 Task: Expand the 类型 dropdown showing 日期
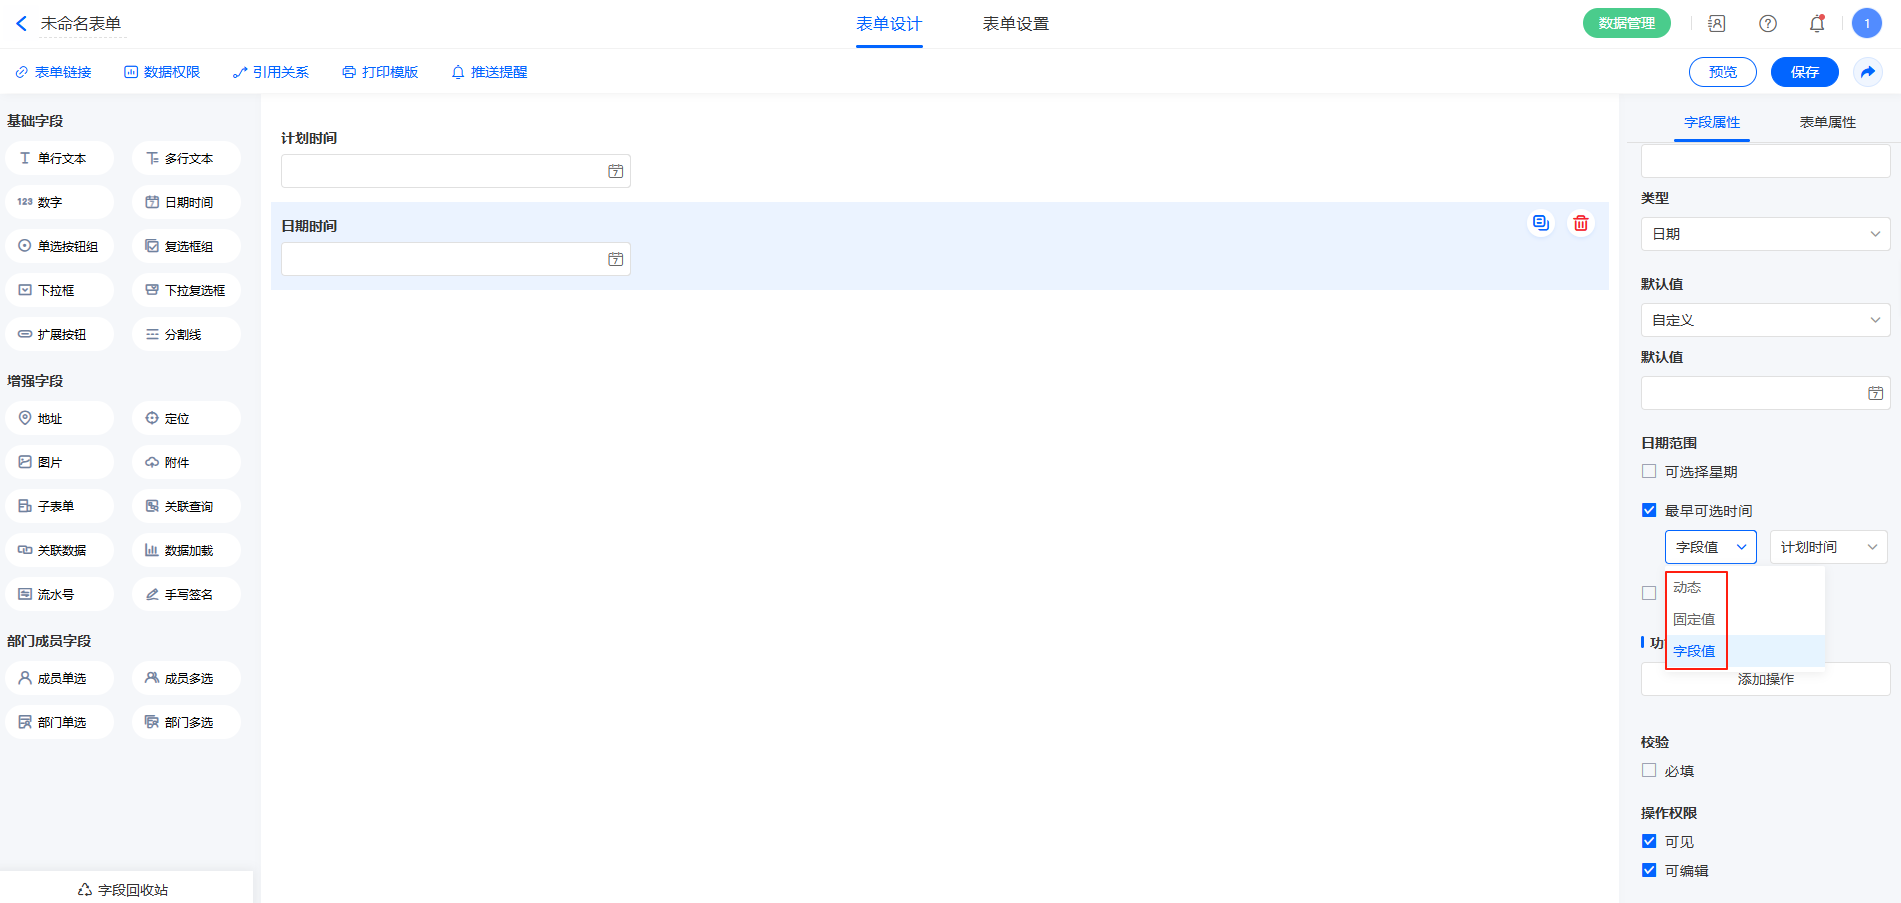[1765, 234]
